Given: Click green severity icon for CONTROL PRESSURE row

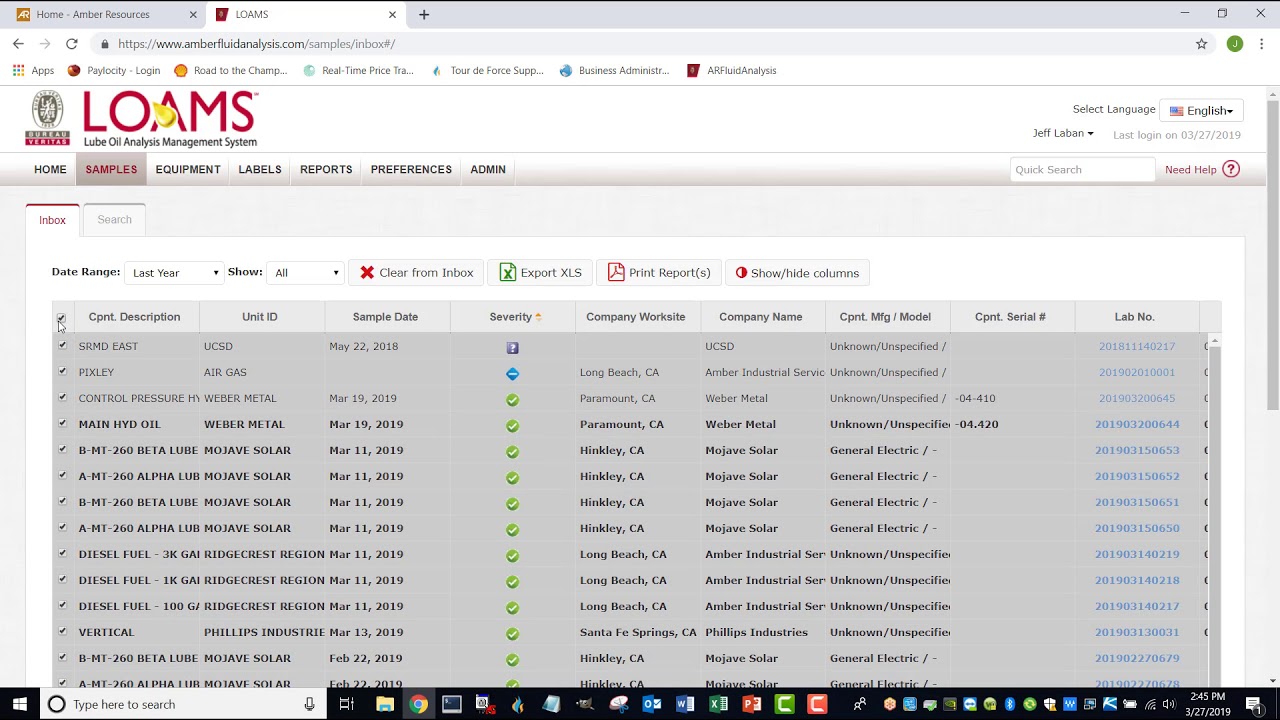Looking at the screenshot, I should pyautogui.click(x=512, y=399).
